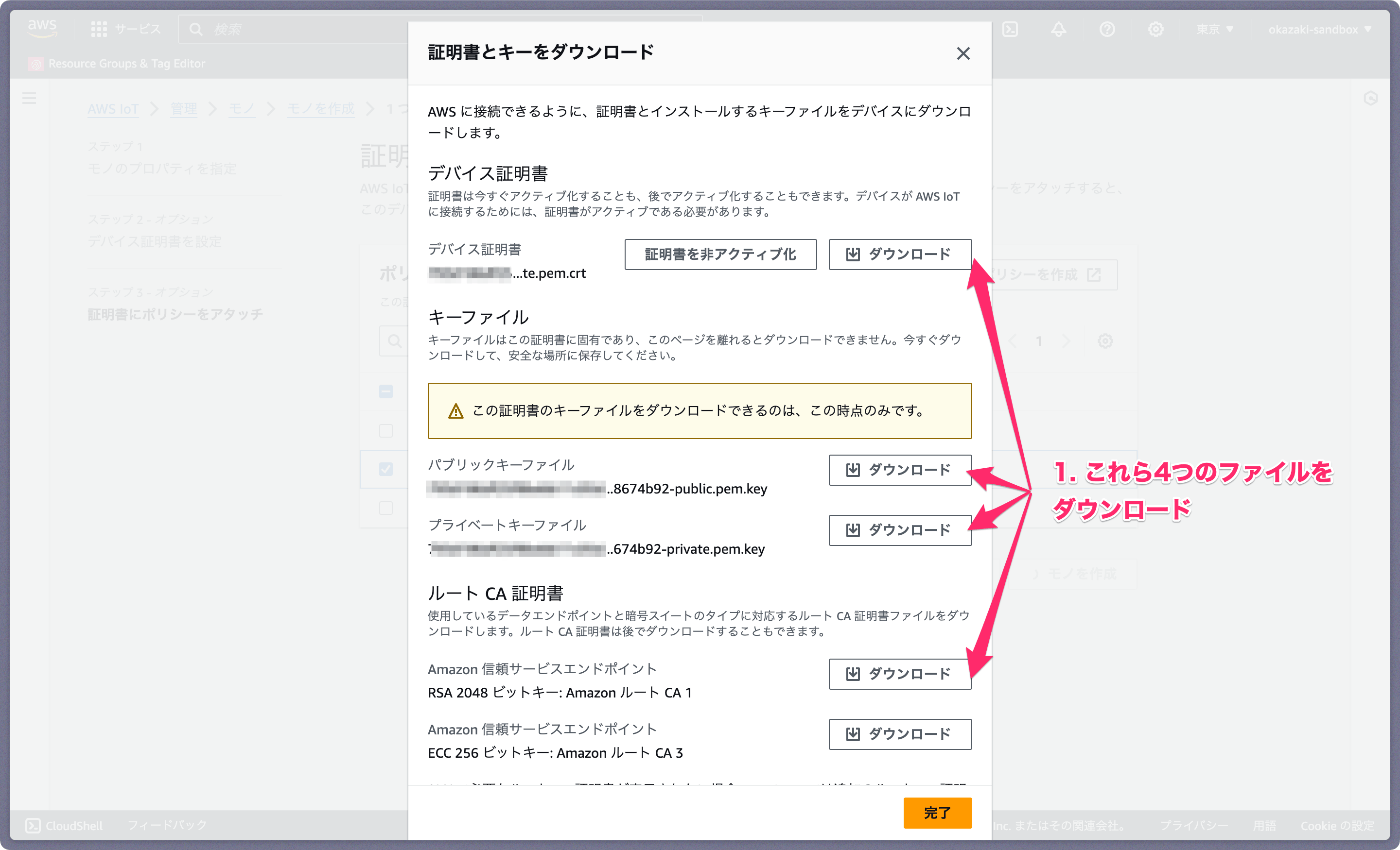The width and height of the screenshot is (1400, 850).
Task: Select the private.pem.key file name text
Action: [596, 549]
